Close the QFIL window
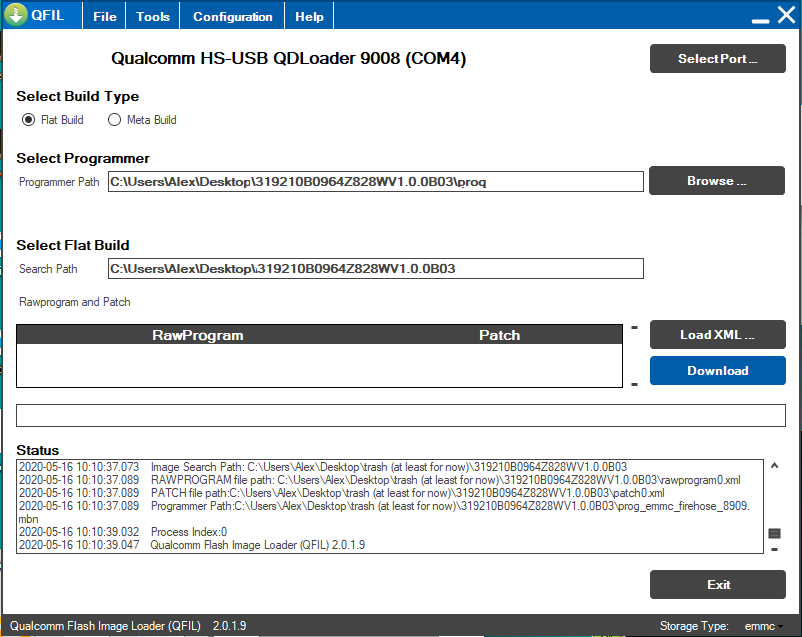The width and height of the screenshot is (802, 637). 785,16
